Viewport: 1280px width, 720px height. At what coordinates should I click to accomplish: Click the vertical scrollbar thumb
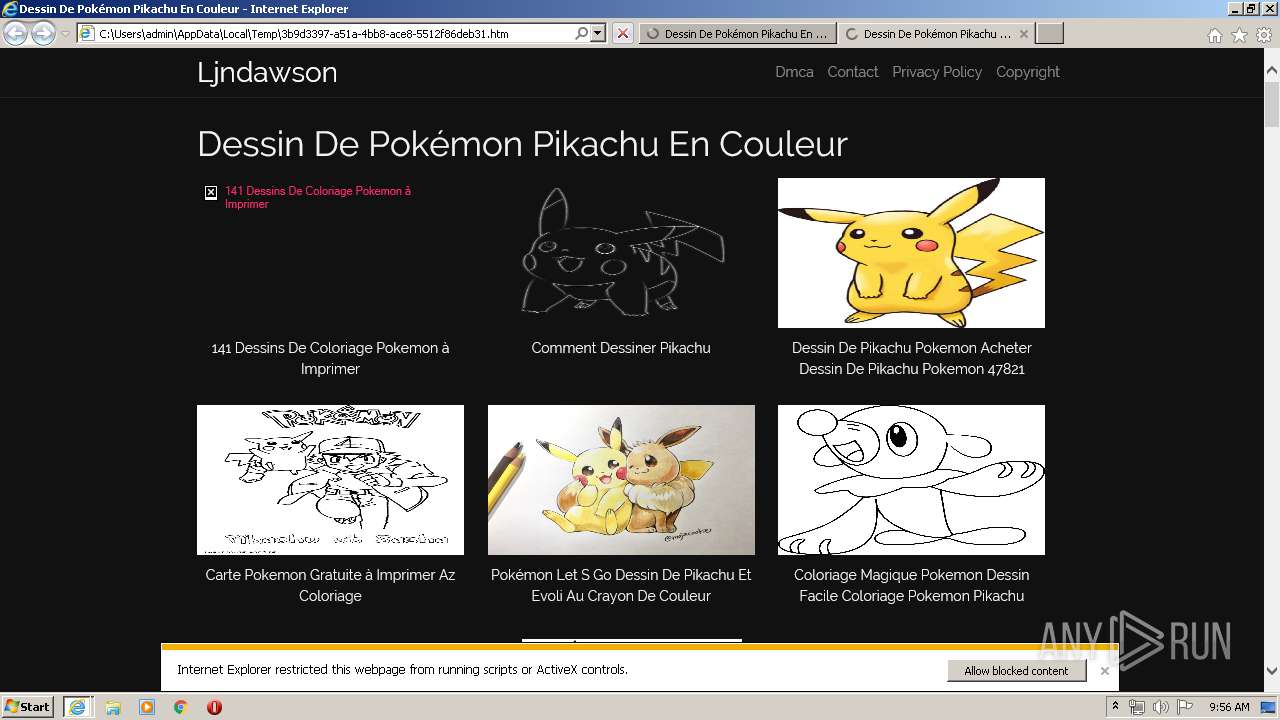1272,105
